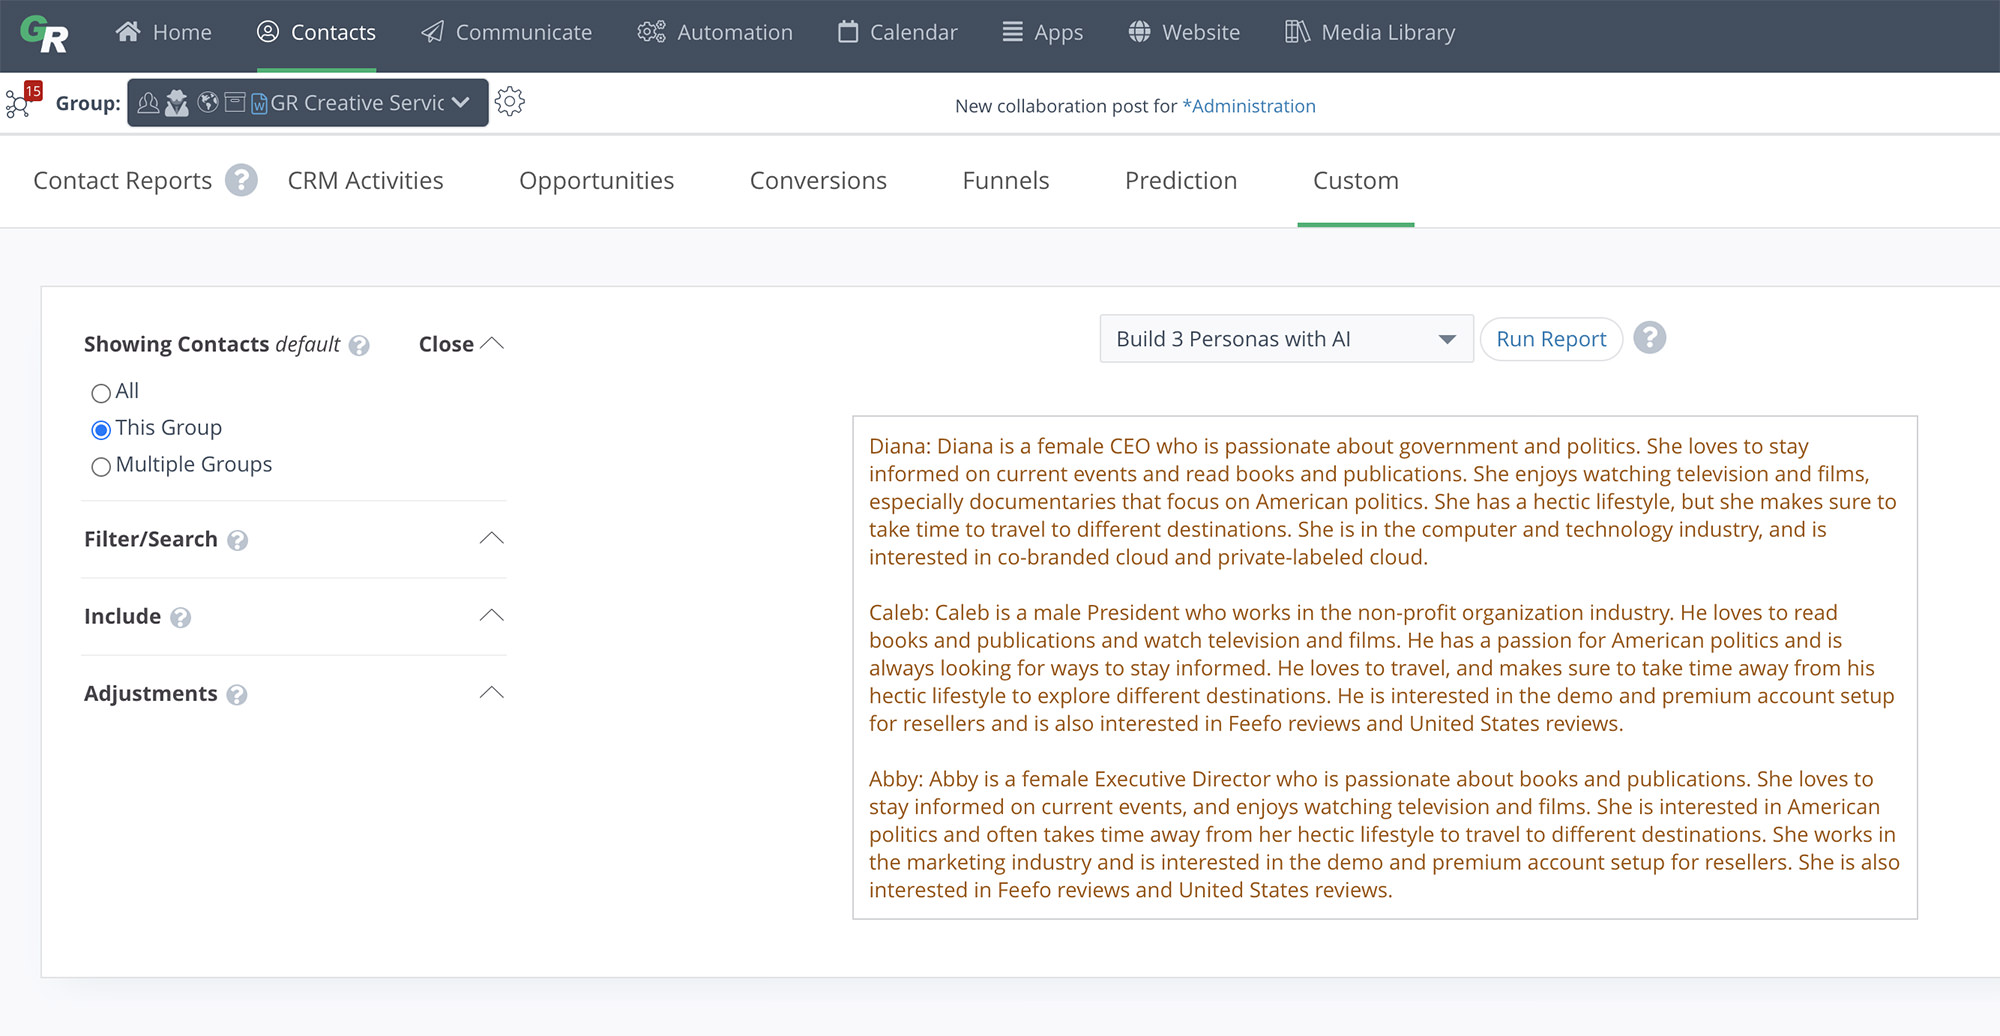Click the Caleb persona paragraph

(1382, 667)
